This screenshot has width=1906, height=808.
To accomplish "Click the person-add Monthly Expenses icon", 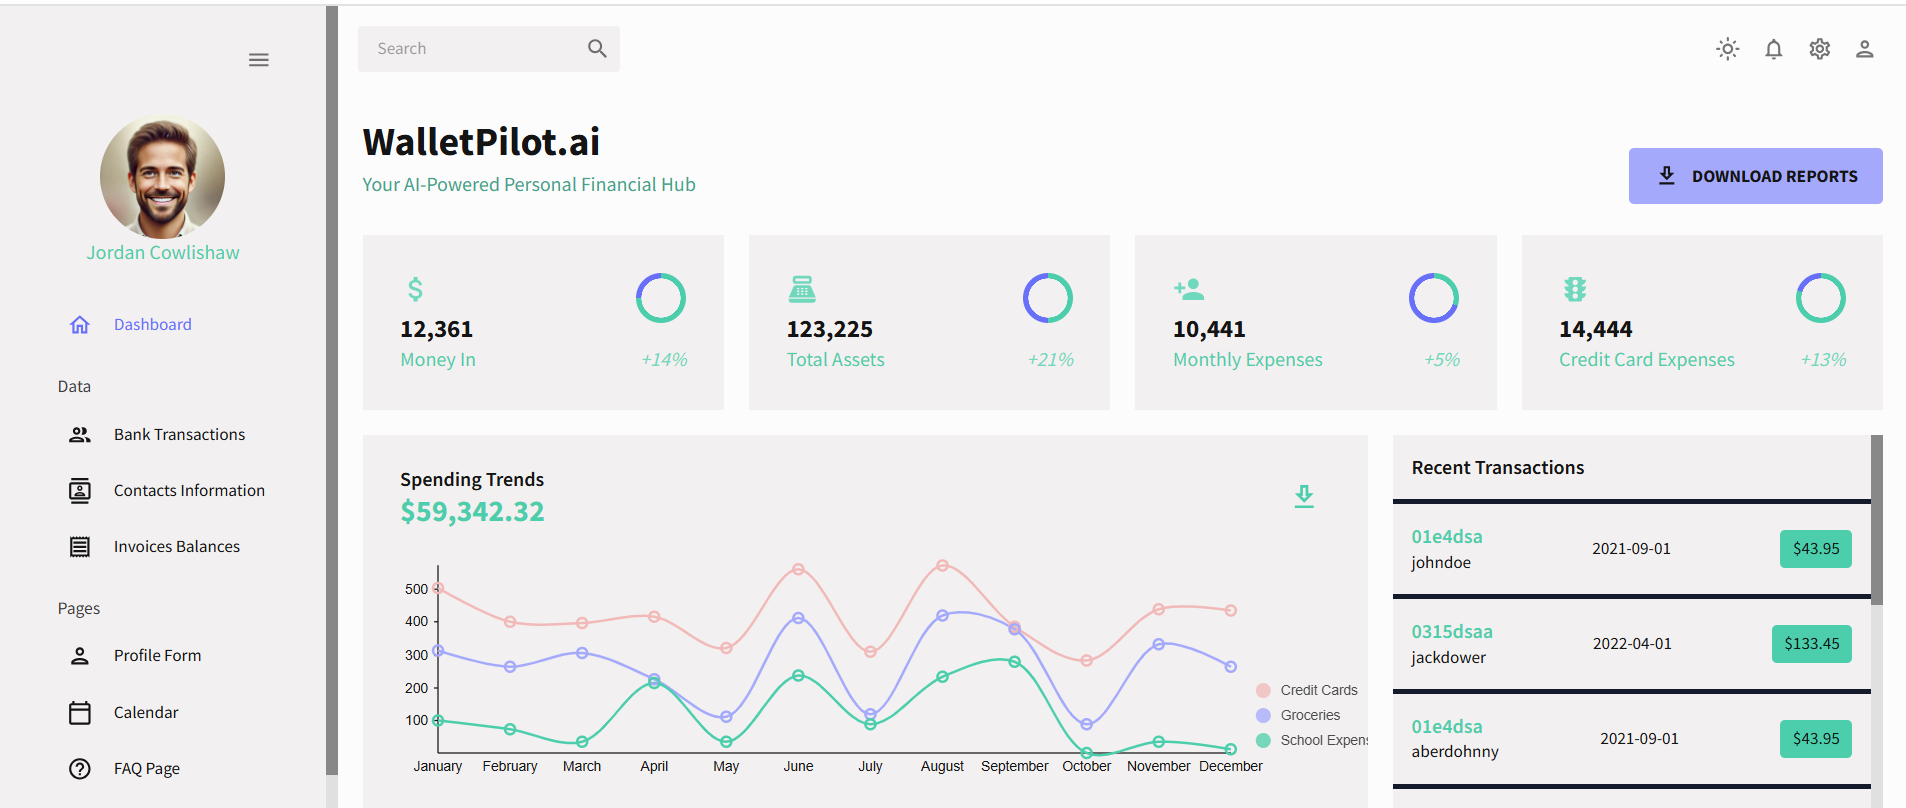I will (x=1189, y=289).
